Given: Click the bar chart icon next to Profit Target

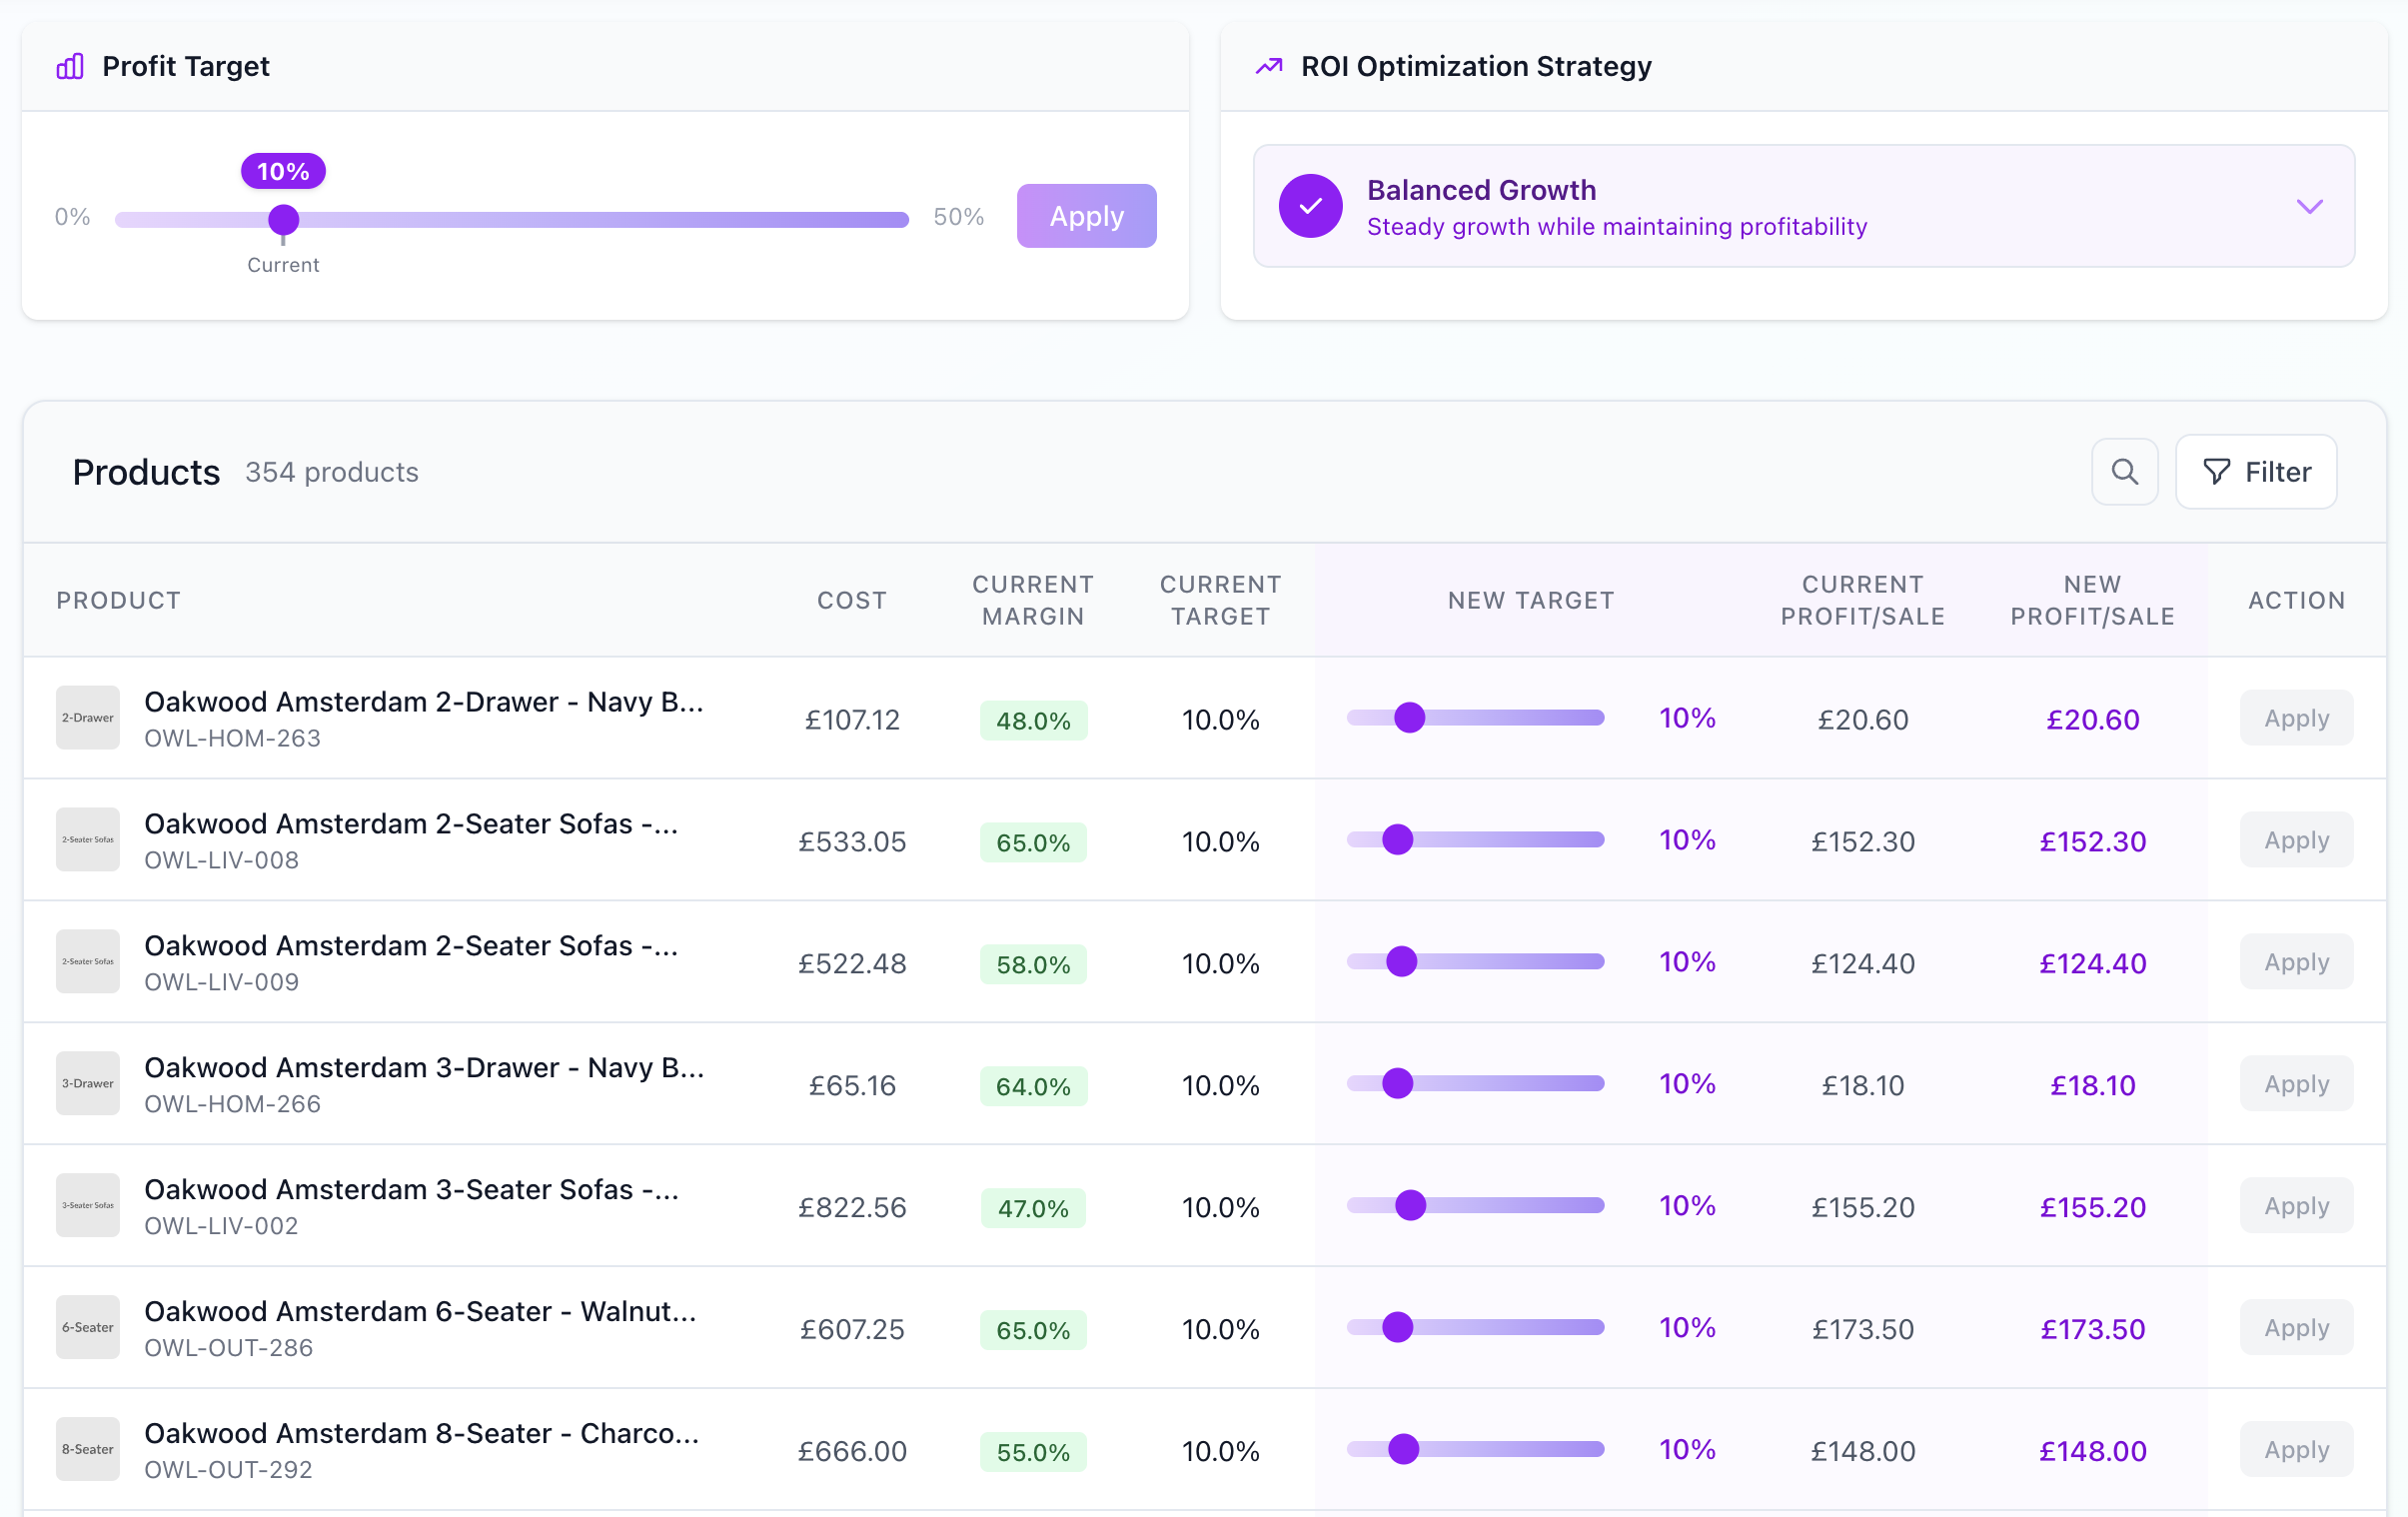Looking at the screenshot, I should [69, 66].
